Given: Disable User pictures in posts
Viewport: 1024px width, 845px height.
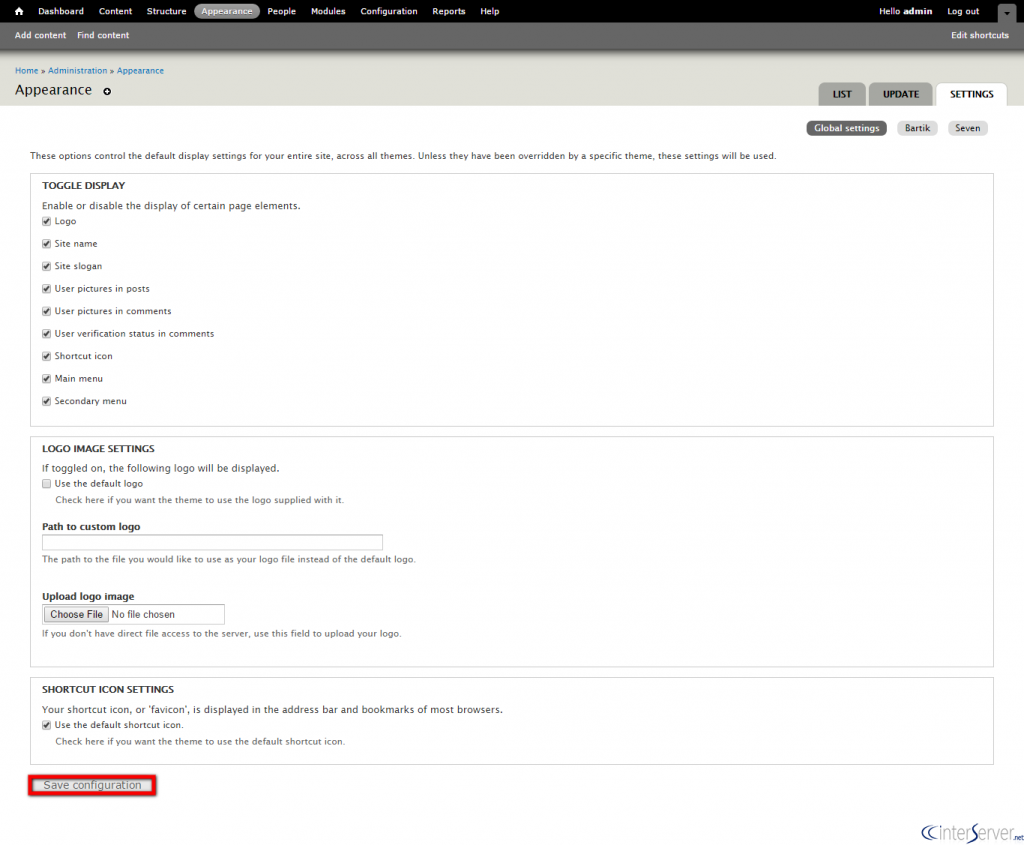Looking at the screenshot, I should click(x=46, y=289).
